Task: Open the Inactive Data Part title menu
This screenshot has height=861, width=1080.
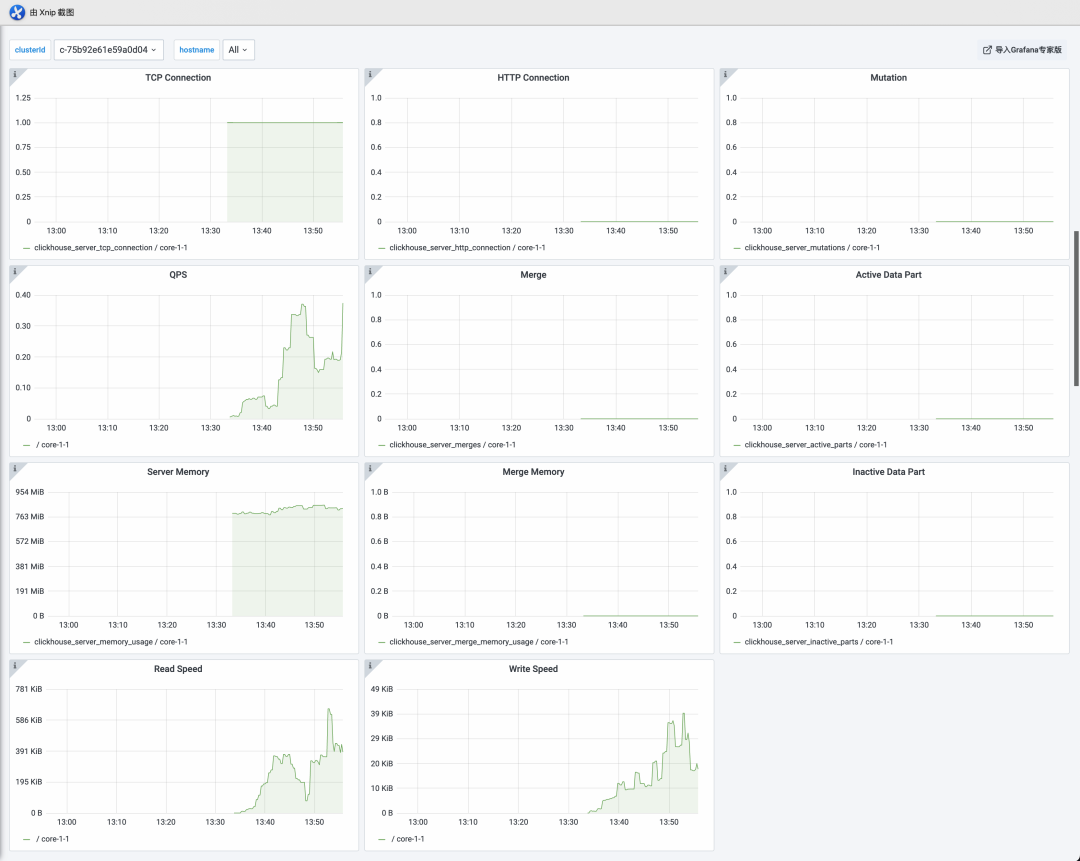Action: tap(889, 472)
